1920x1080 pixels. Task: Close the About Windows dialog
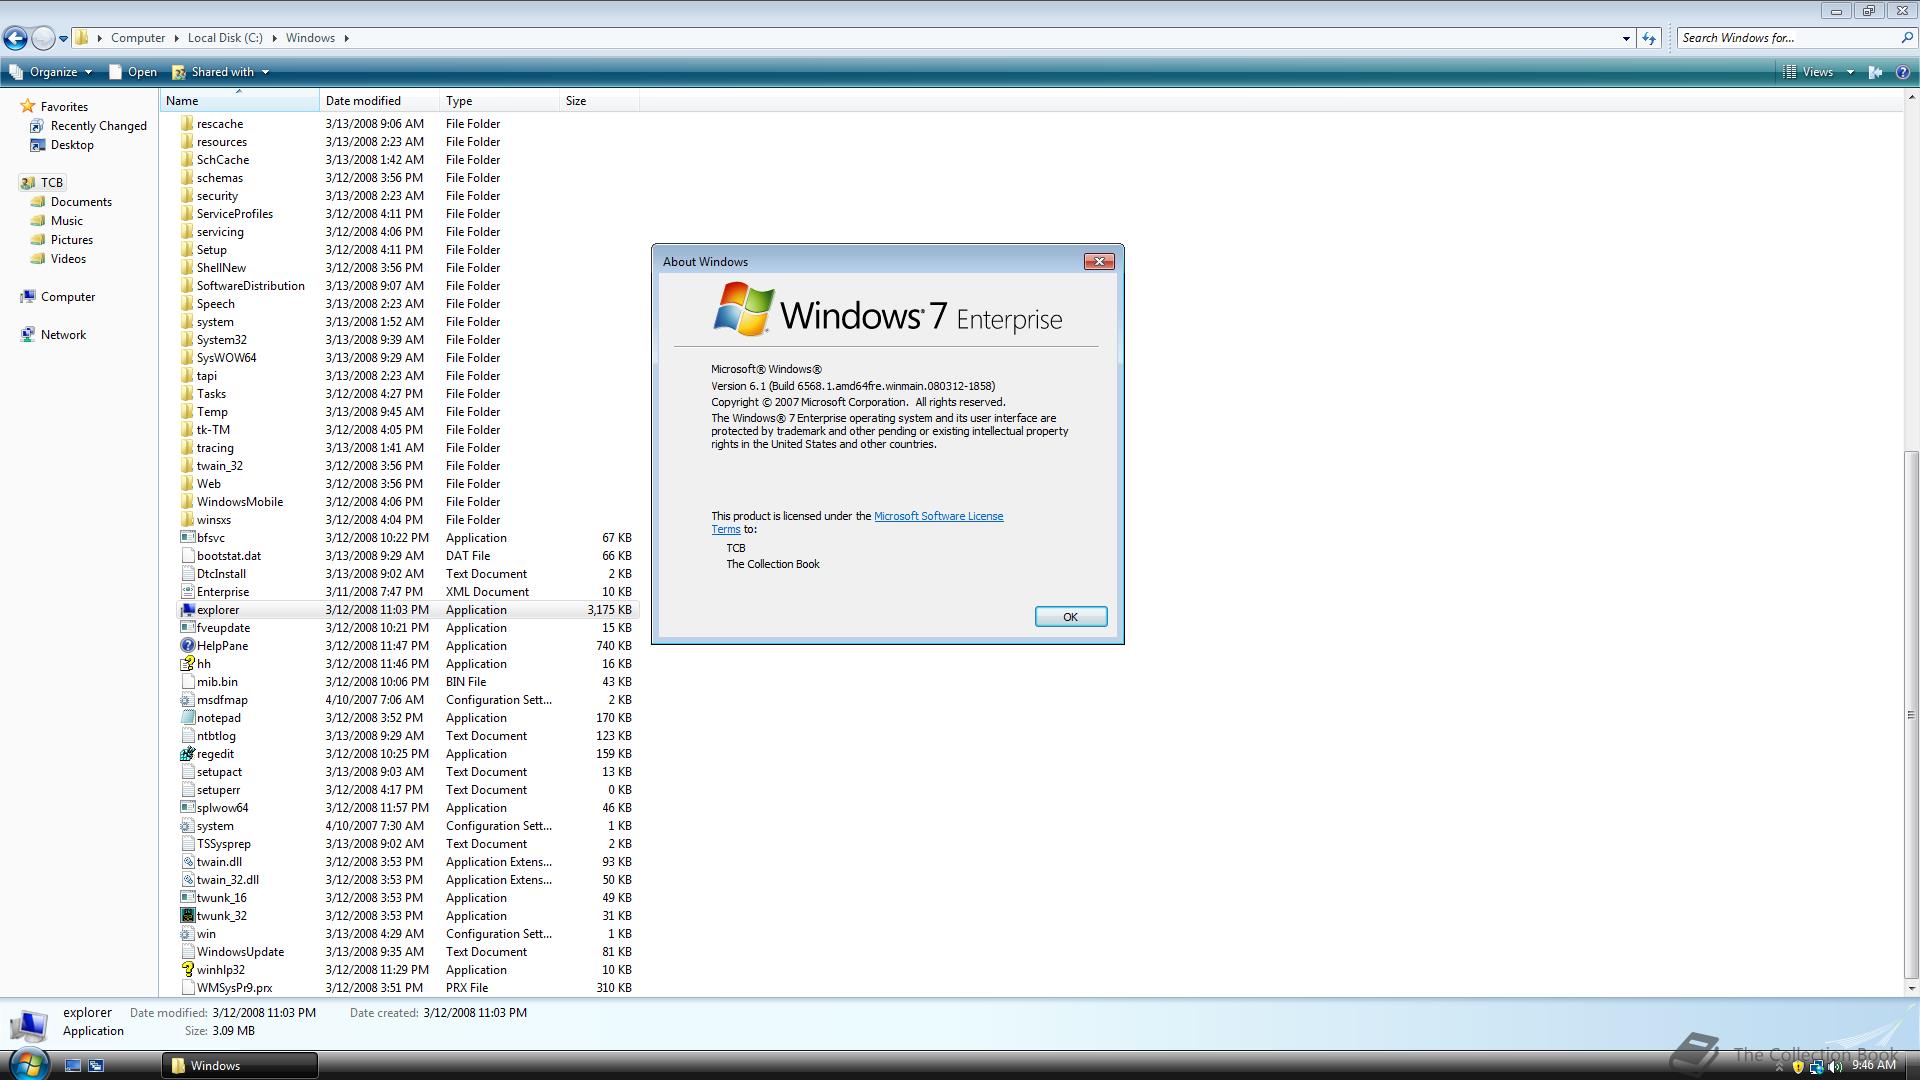(x=1099, y=262)
